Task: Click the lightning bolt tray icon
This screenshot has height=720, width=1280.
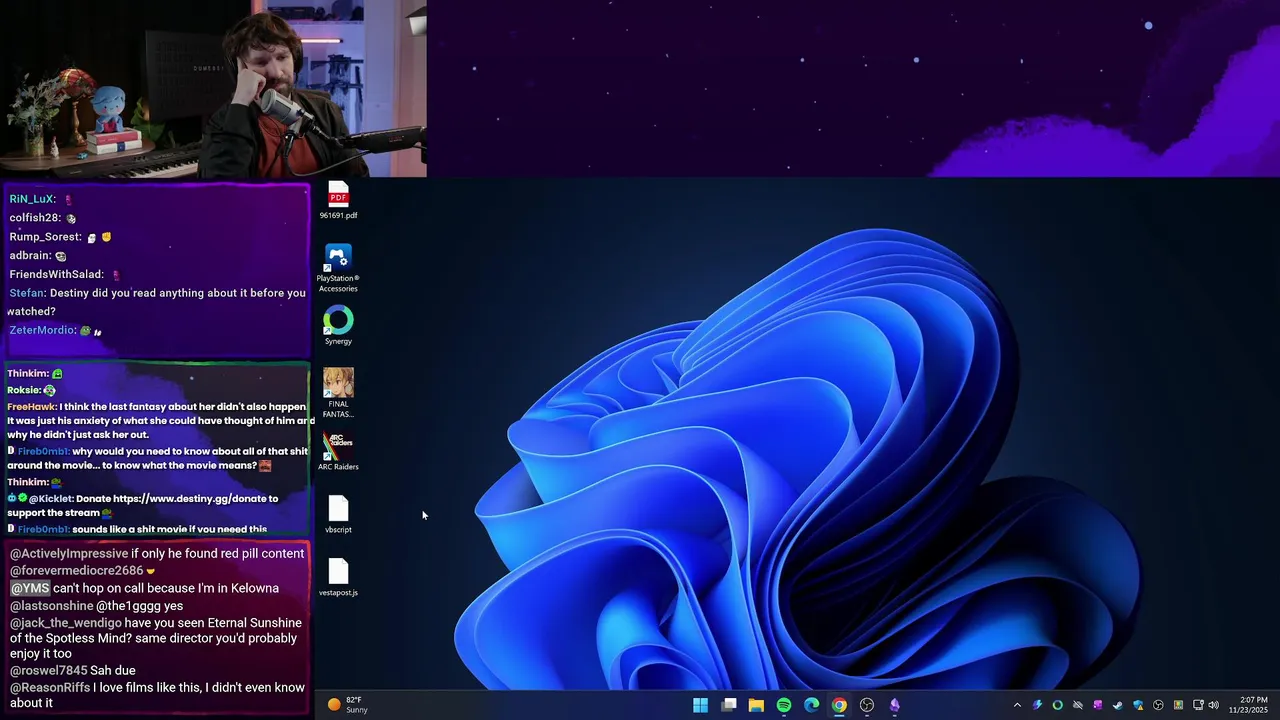Action: [1037, 705]
